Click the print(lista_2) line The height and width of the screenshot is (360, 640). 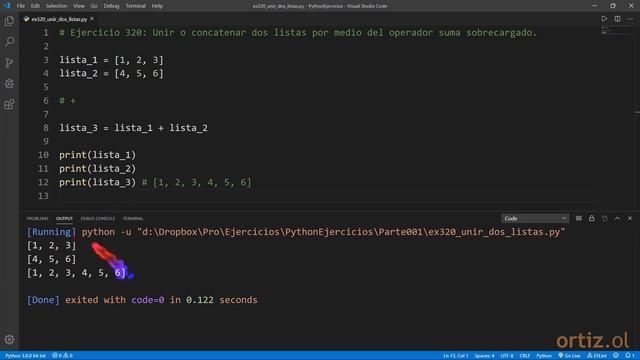pyautogui.click(x=97, y=169)
